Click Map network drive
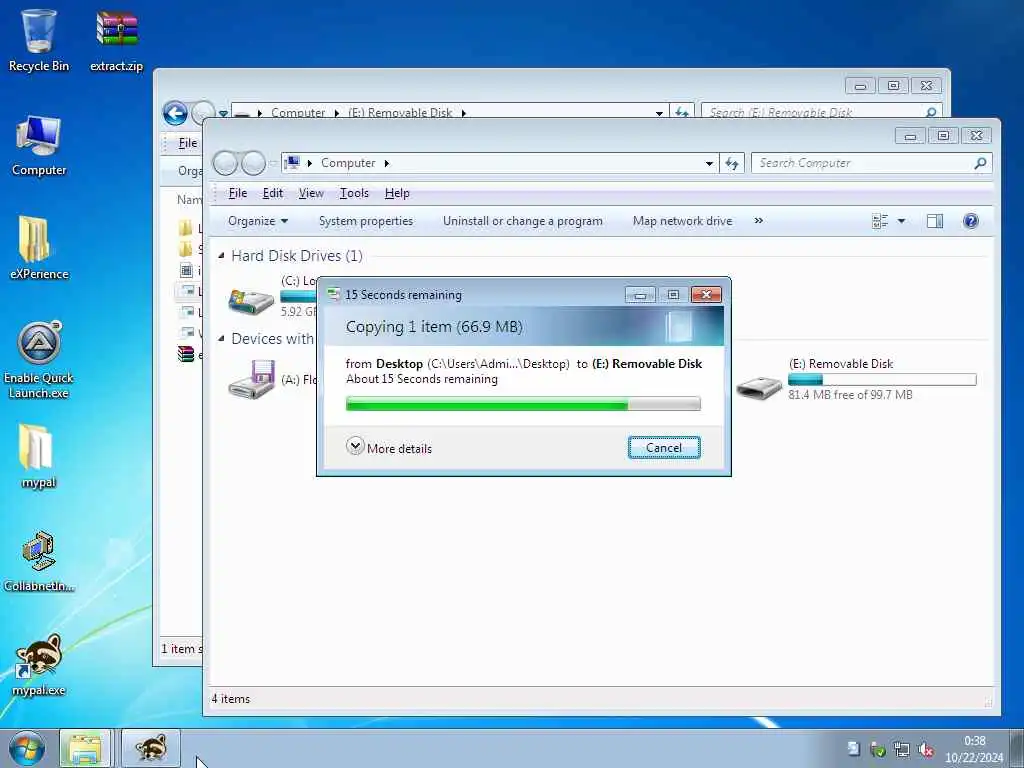 click(682, 221)
